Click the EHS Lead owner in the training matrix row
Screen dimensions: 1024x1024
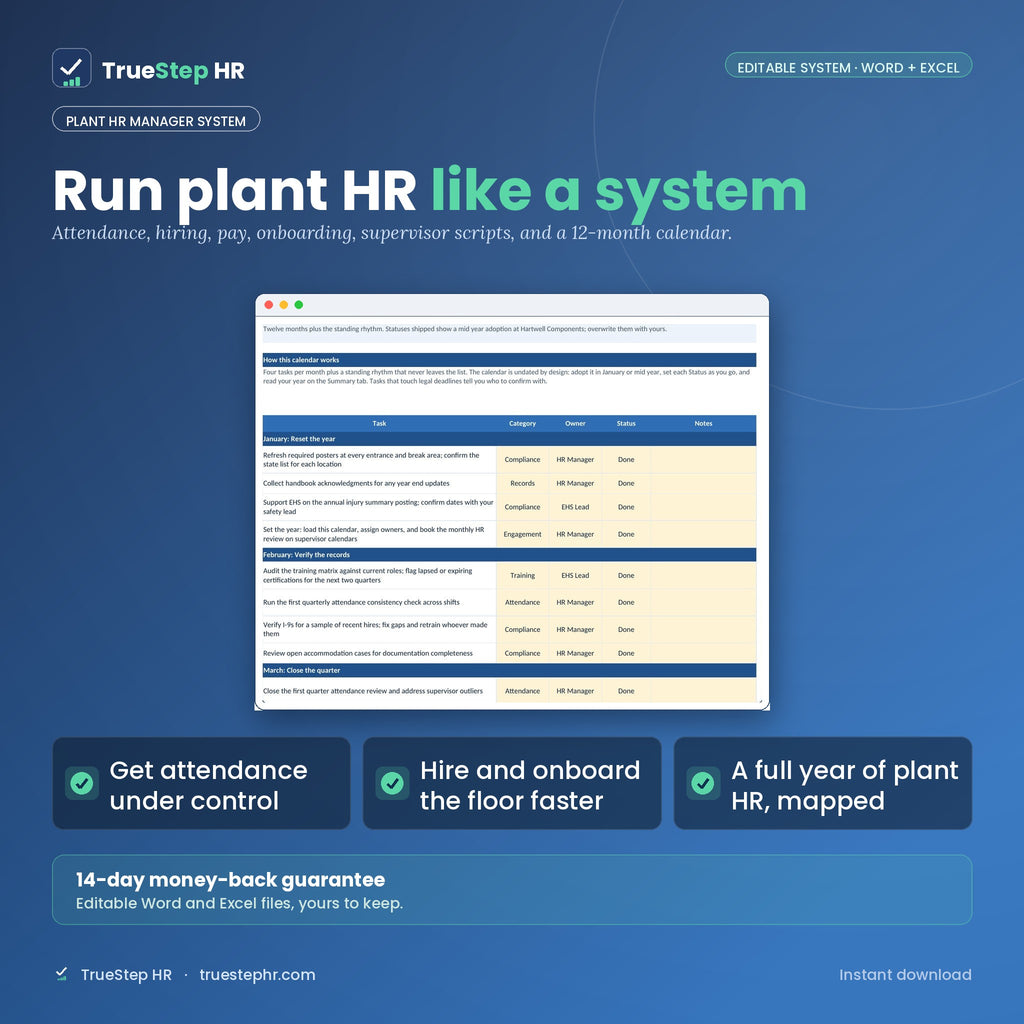point(575,575)
